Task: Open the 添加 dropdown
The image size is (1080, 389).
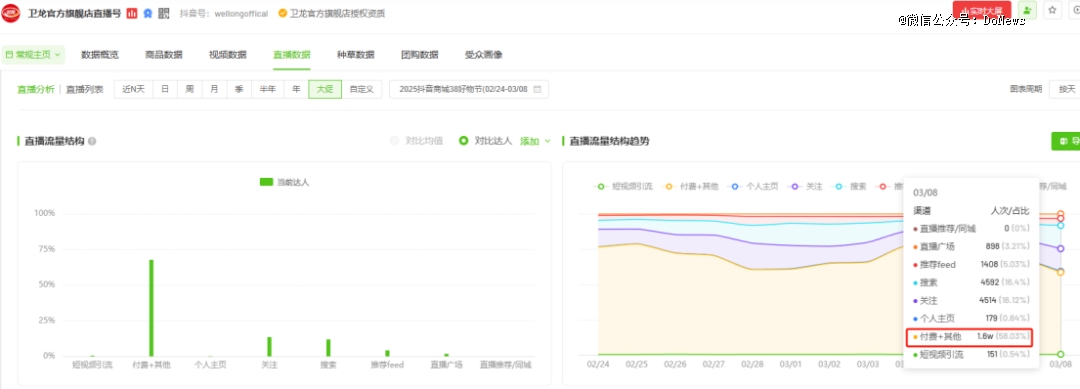Action: pyautogui.click(x=535, y=140)
